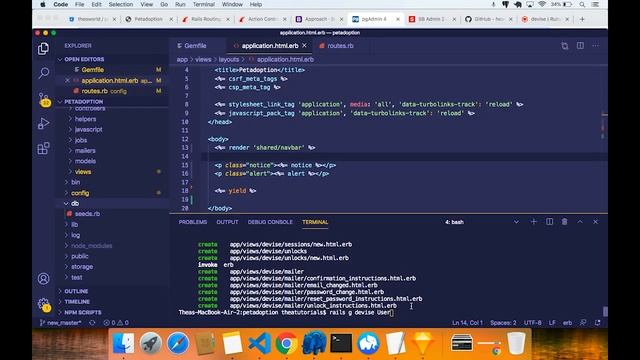The height and width of the screenshot is (360, 640).
Task: Close the application.html.erb editor tab
Action: point(304,46)
